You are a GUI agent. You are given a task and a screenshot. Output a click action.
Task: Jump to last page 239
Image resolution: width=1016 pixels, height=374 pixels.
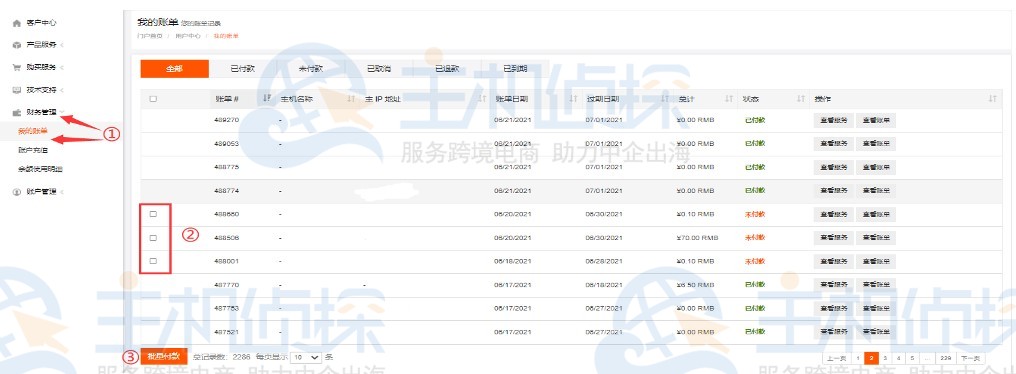pos(945,358)
